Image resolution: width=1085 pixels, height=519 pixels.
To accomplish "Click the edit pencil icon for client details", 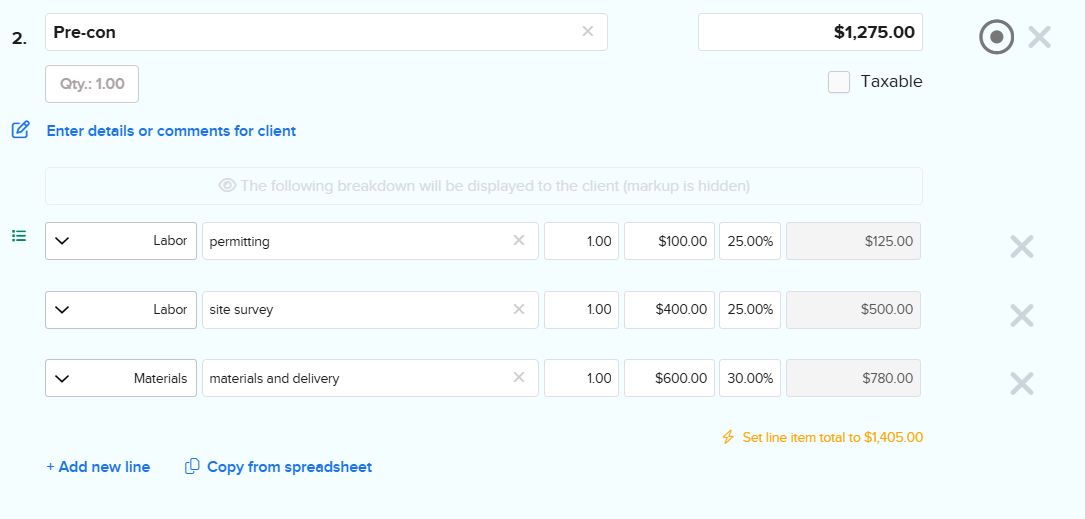I will point(20,130).
